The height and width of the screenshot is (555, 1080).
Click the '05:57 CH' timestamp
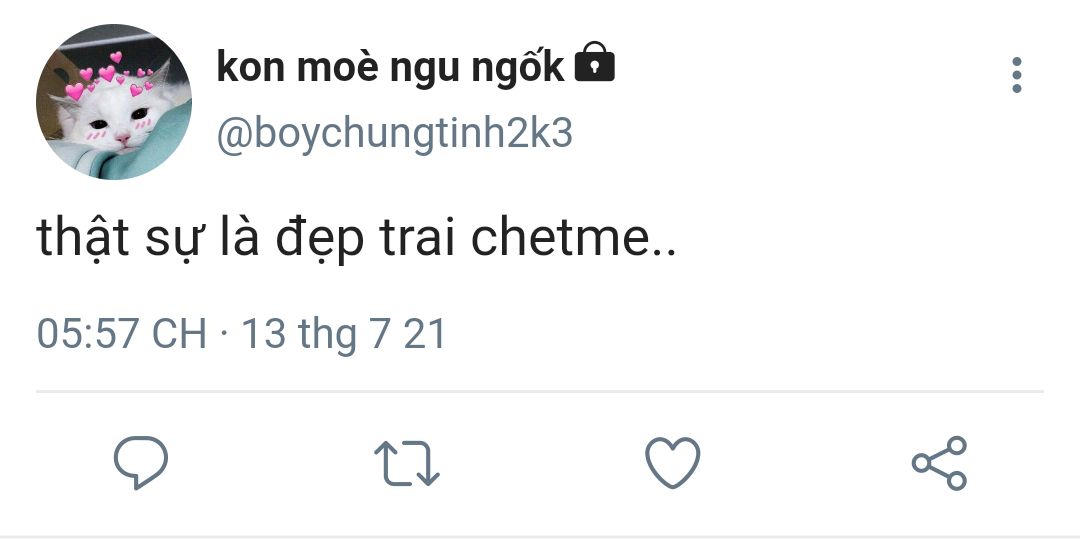tap(122, 334)
